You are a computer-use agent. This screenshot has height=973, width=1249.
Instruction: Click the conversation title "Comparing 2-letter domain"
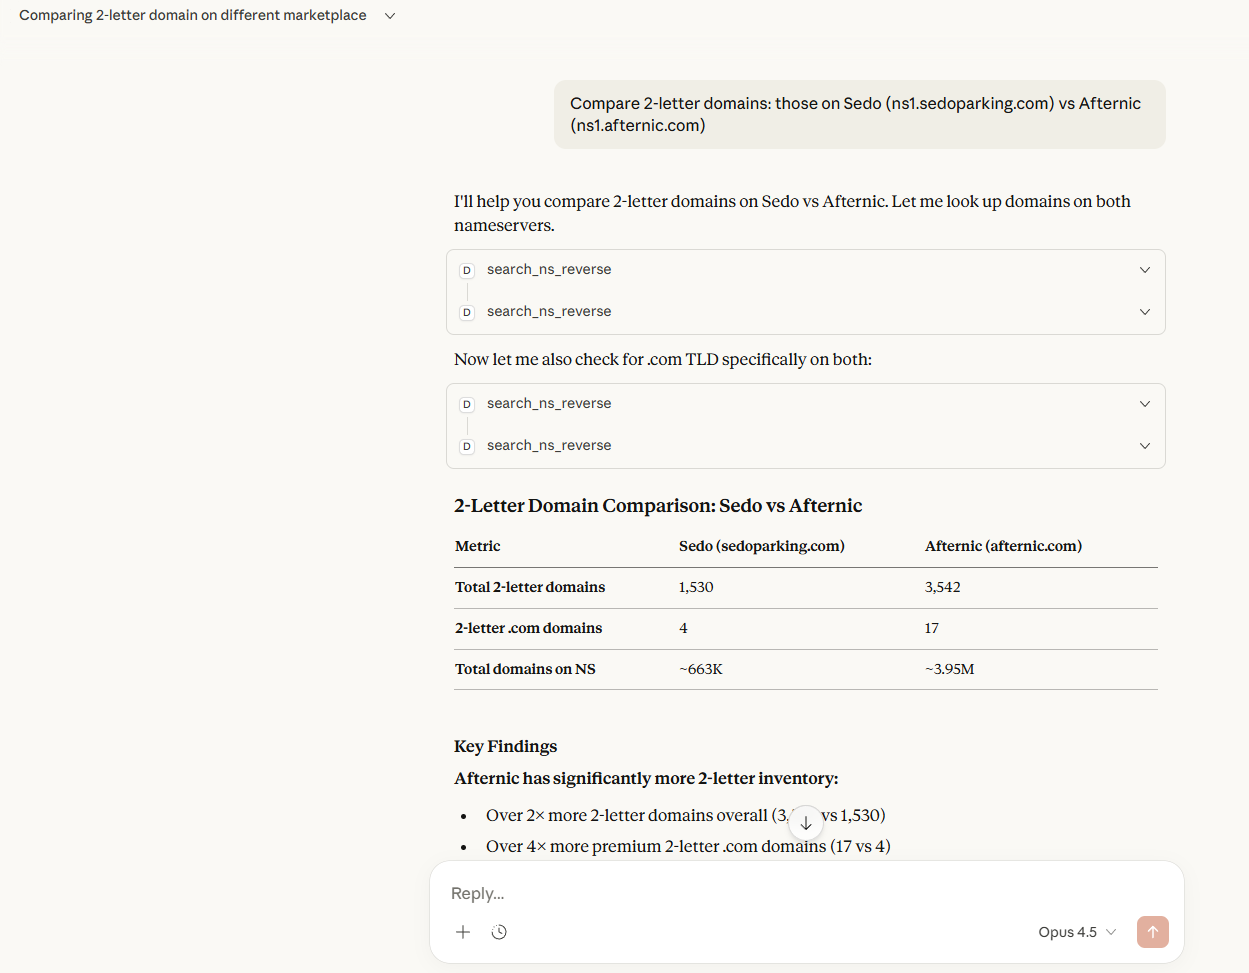tap(192, 16)
